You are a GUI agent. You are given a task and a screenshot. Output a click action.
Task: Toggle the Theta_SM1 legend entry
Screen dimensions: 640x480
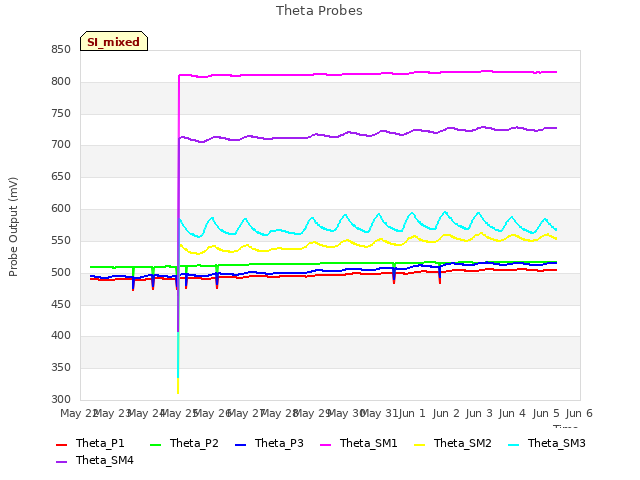(359, 444)
